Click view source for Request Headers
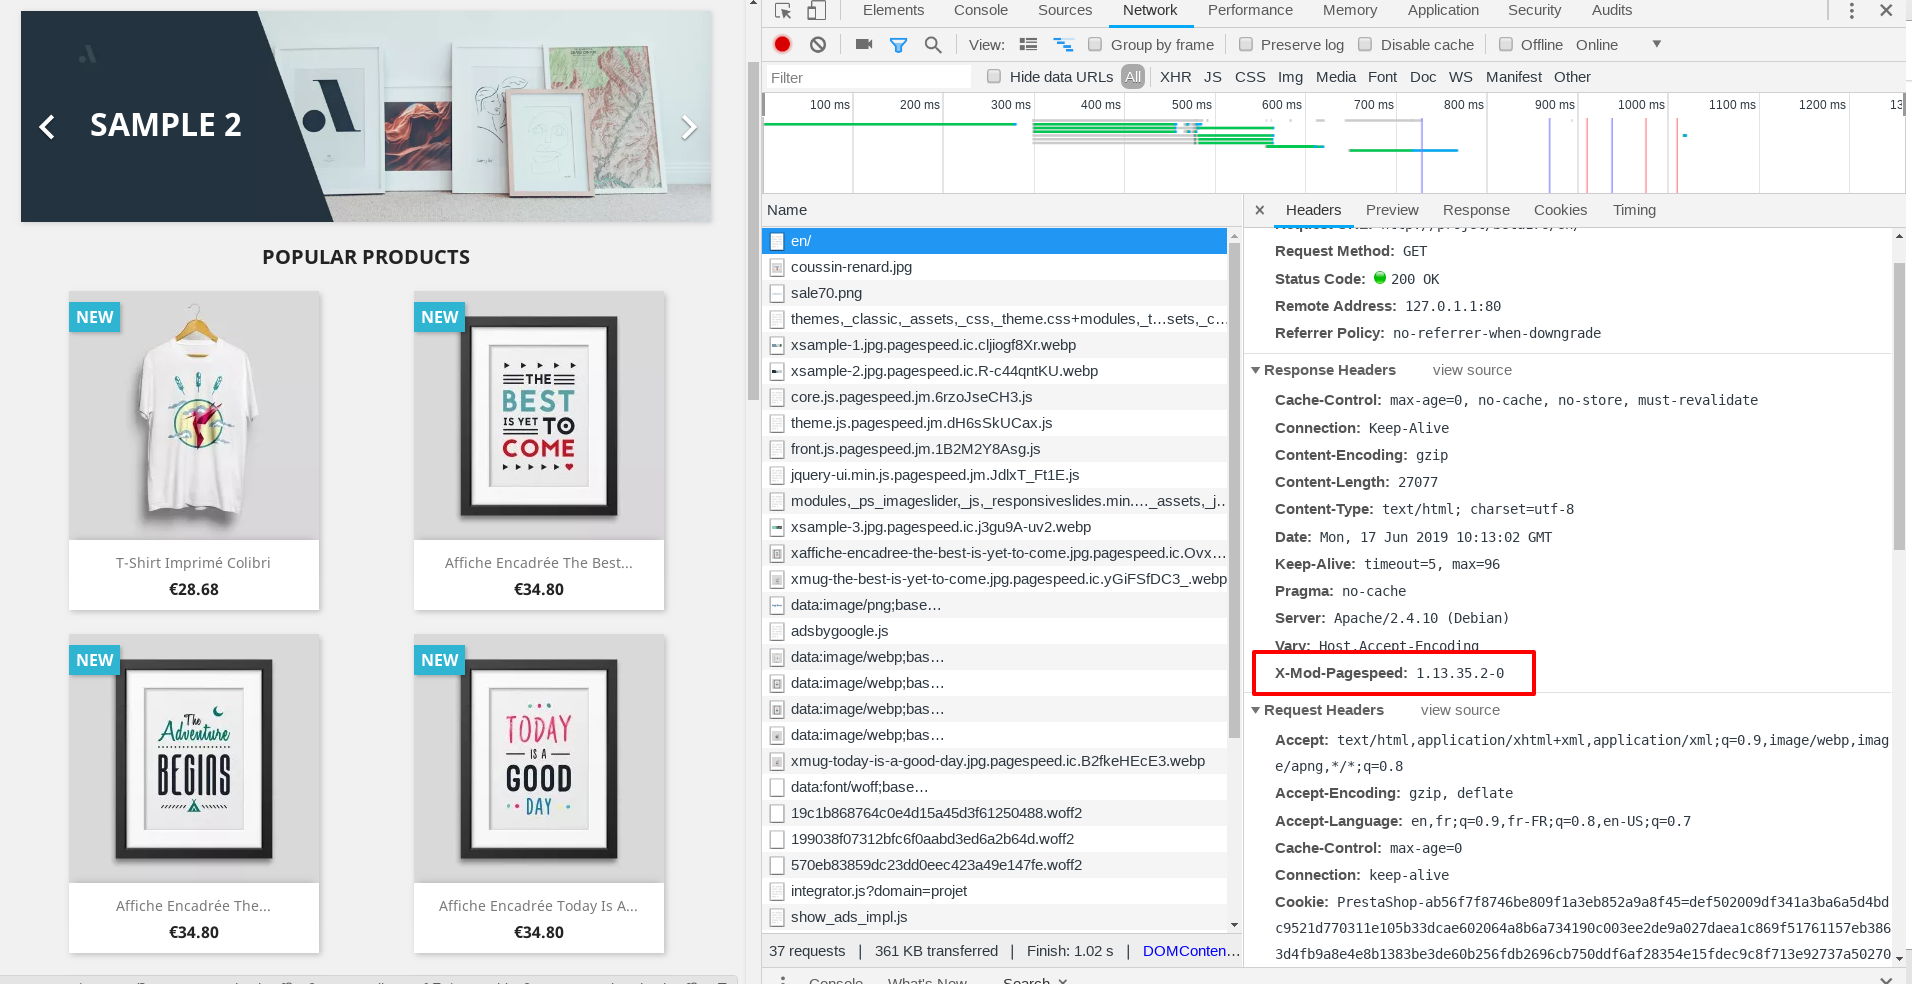1912x984 pixels. [1460, 710]
